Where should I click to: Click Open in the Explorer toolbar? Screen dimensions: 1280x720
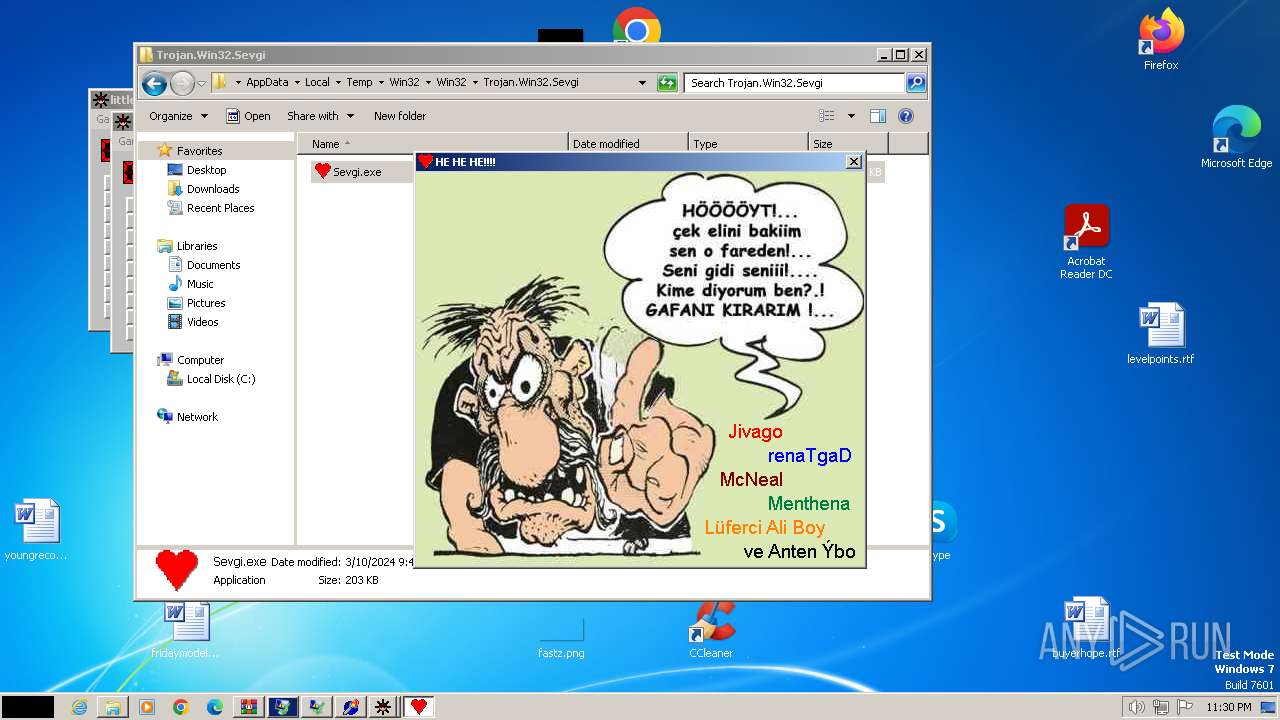(248, 116)
